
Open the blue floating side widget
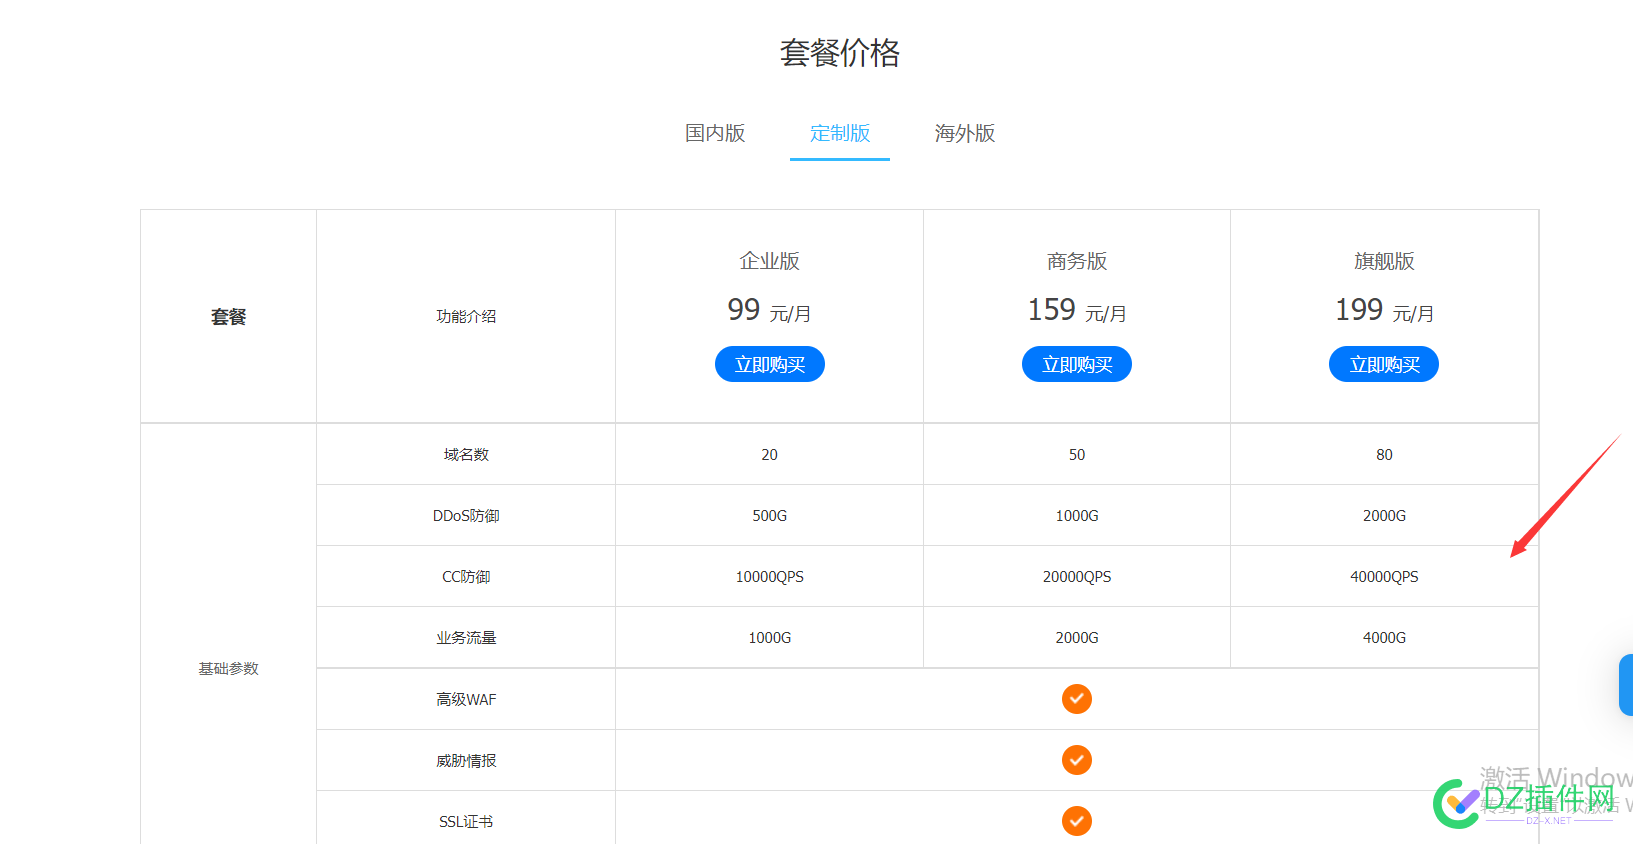point(1626,685)
